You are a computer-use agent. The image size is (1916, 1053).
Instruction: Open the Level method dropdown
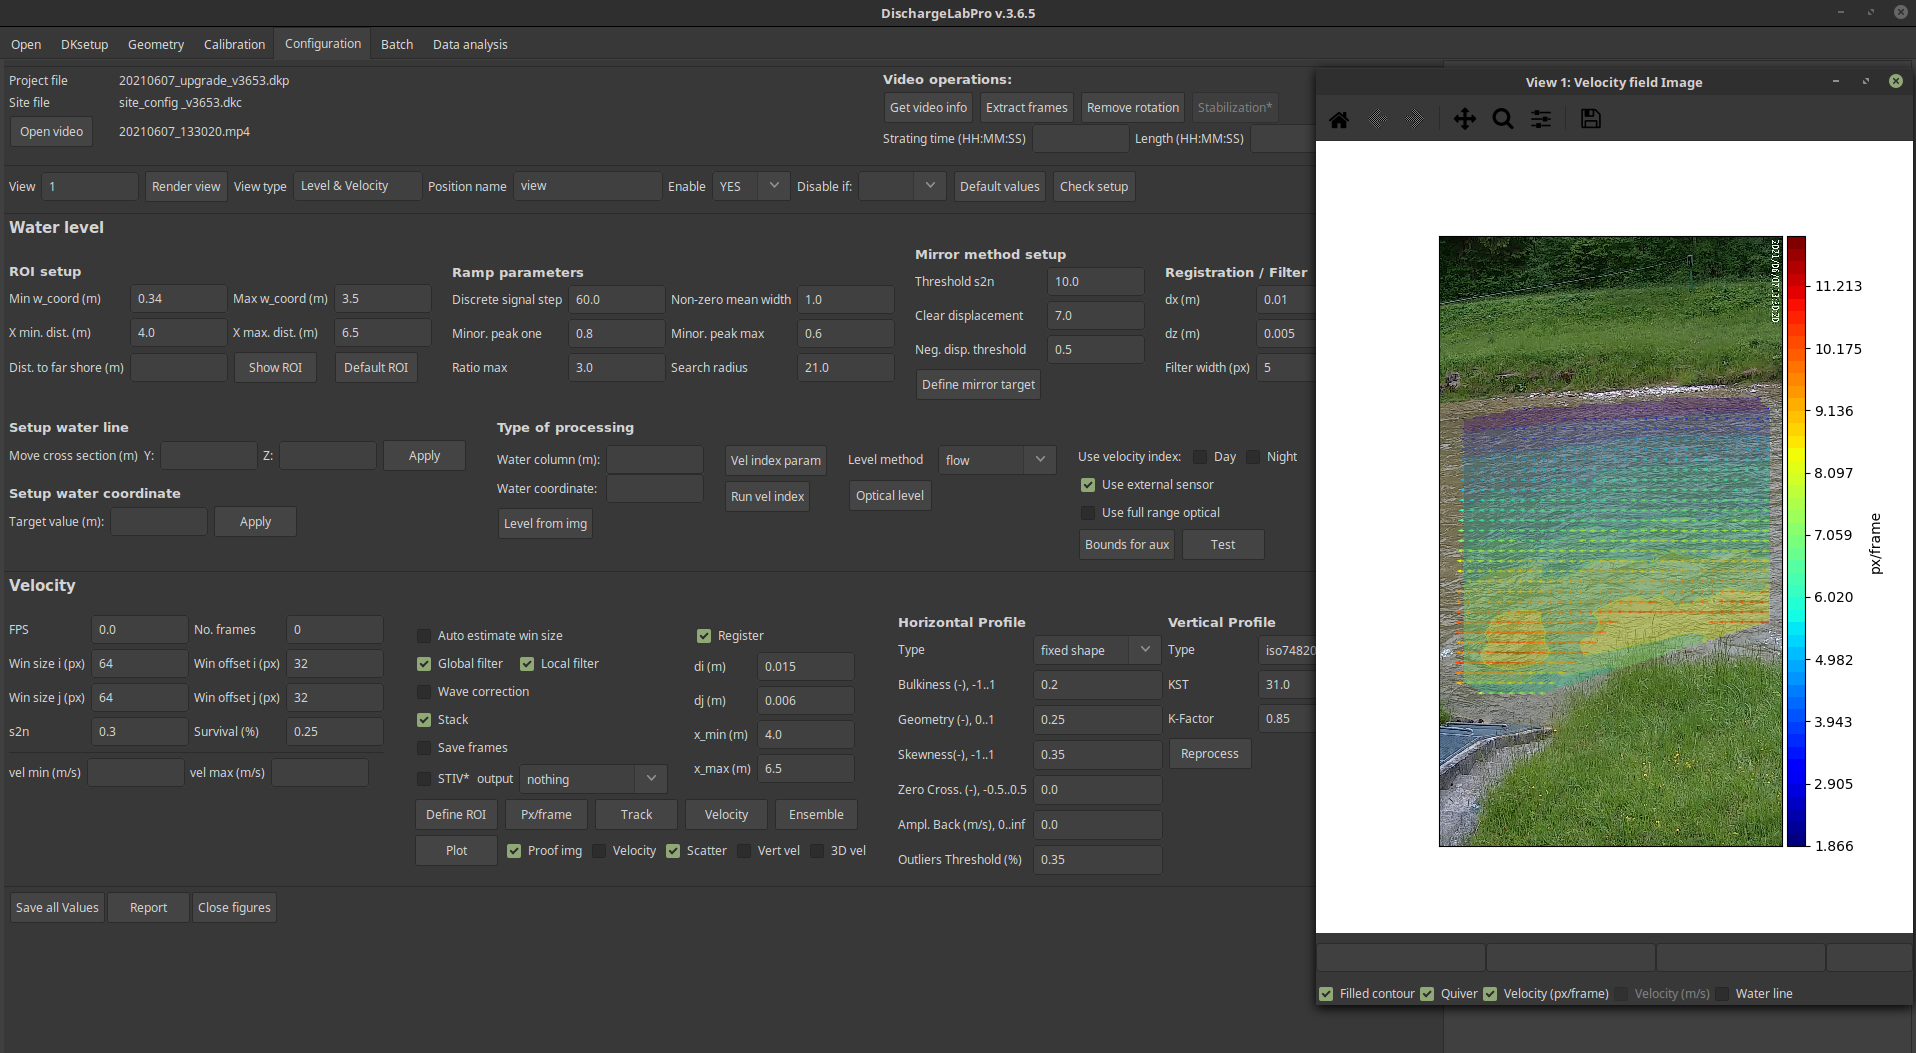click(x=996, y=460)
